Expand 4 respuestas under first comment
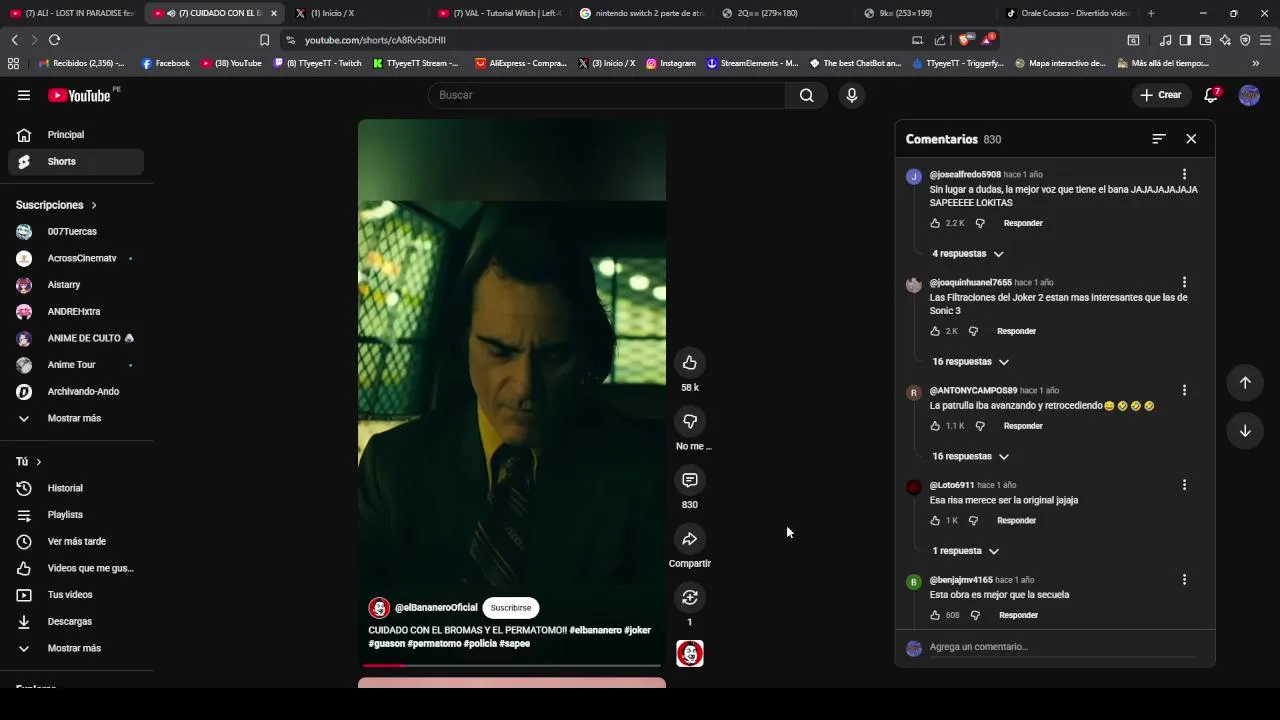This screenshot has width=1280, height=720. coord(967,254)
